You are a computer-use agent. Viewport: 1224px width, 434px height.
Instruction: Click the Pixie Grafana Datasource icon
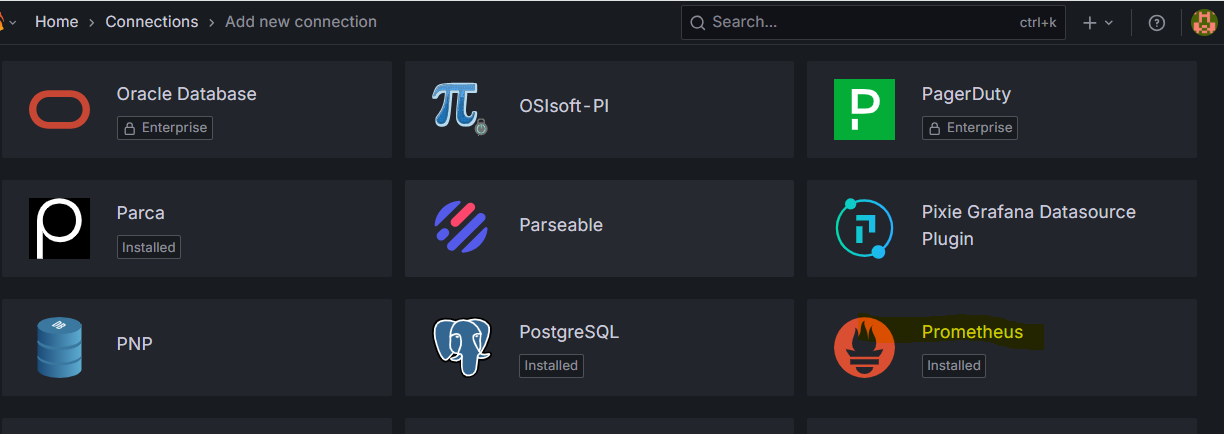[863, 228]
